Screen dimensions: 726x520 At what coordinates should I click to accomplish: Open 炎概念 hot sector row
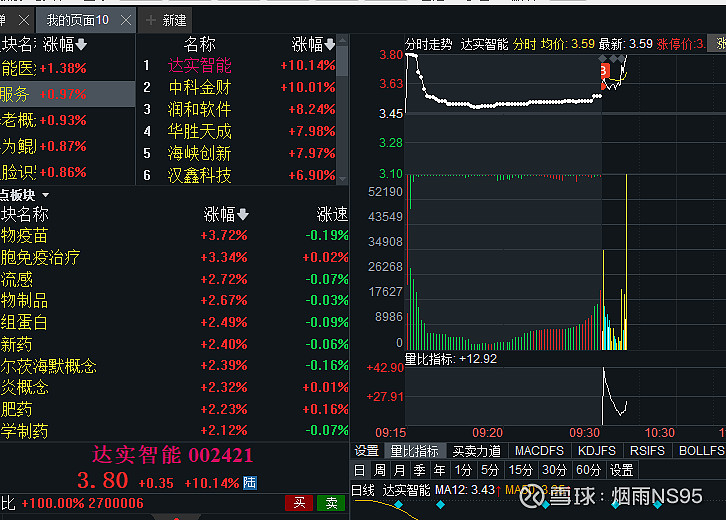pos(174,387)
